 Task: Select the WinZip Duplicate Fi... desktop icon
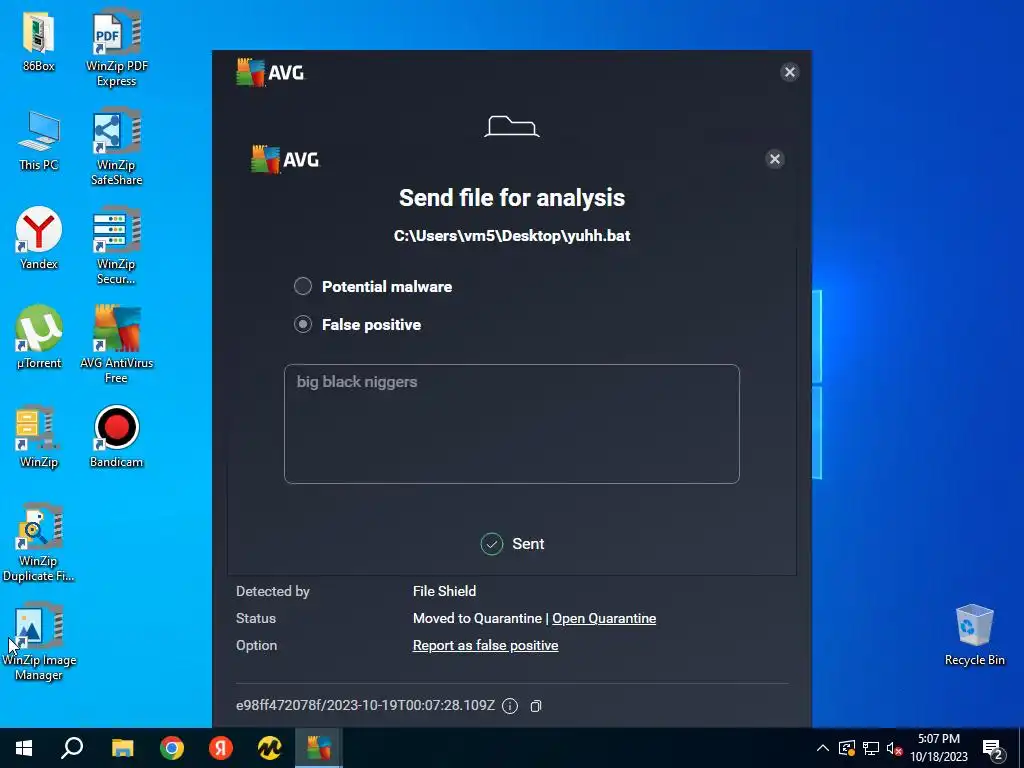click(39, 543)
